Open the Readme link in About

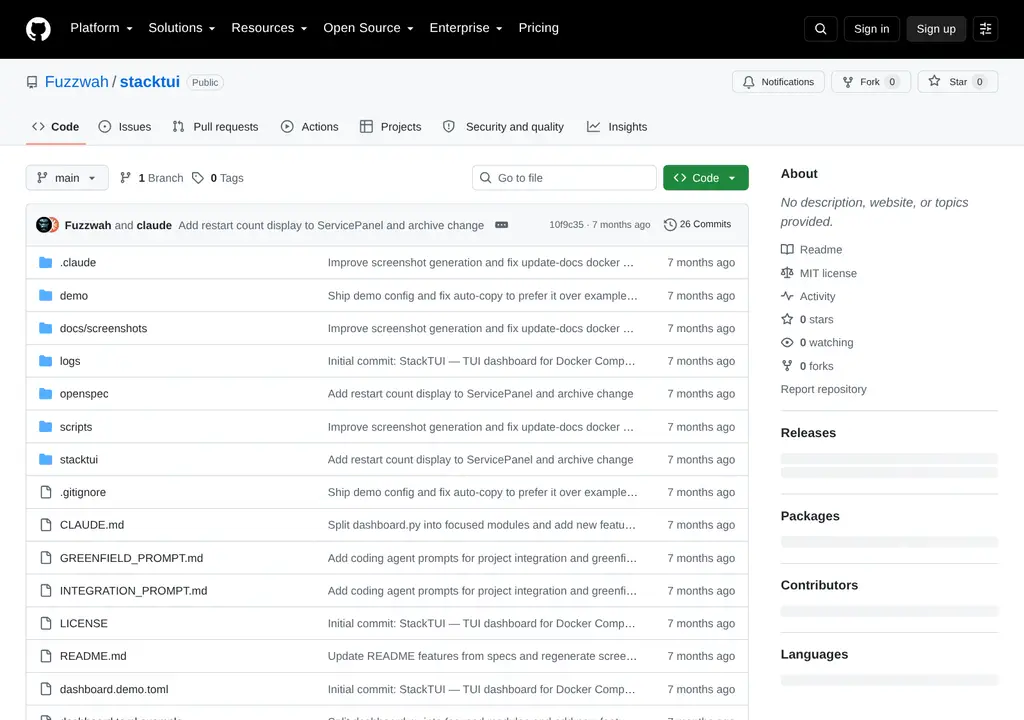[x=812, y=250]
